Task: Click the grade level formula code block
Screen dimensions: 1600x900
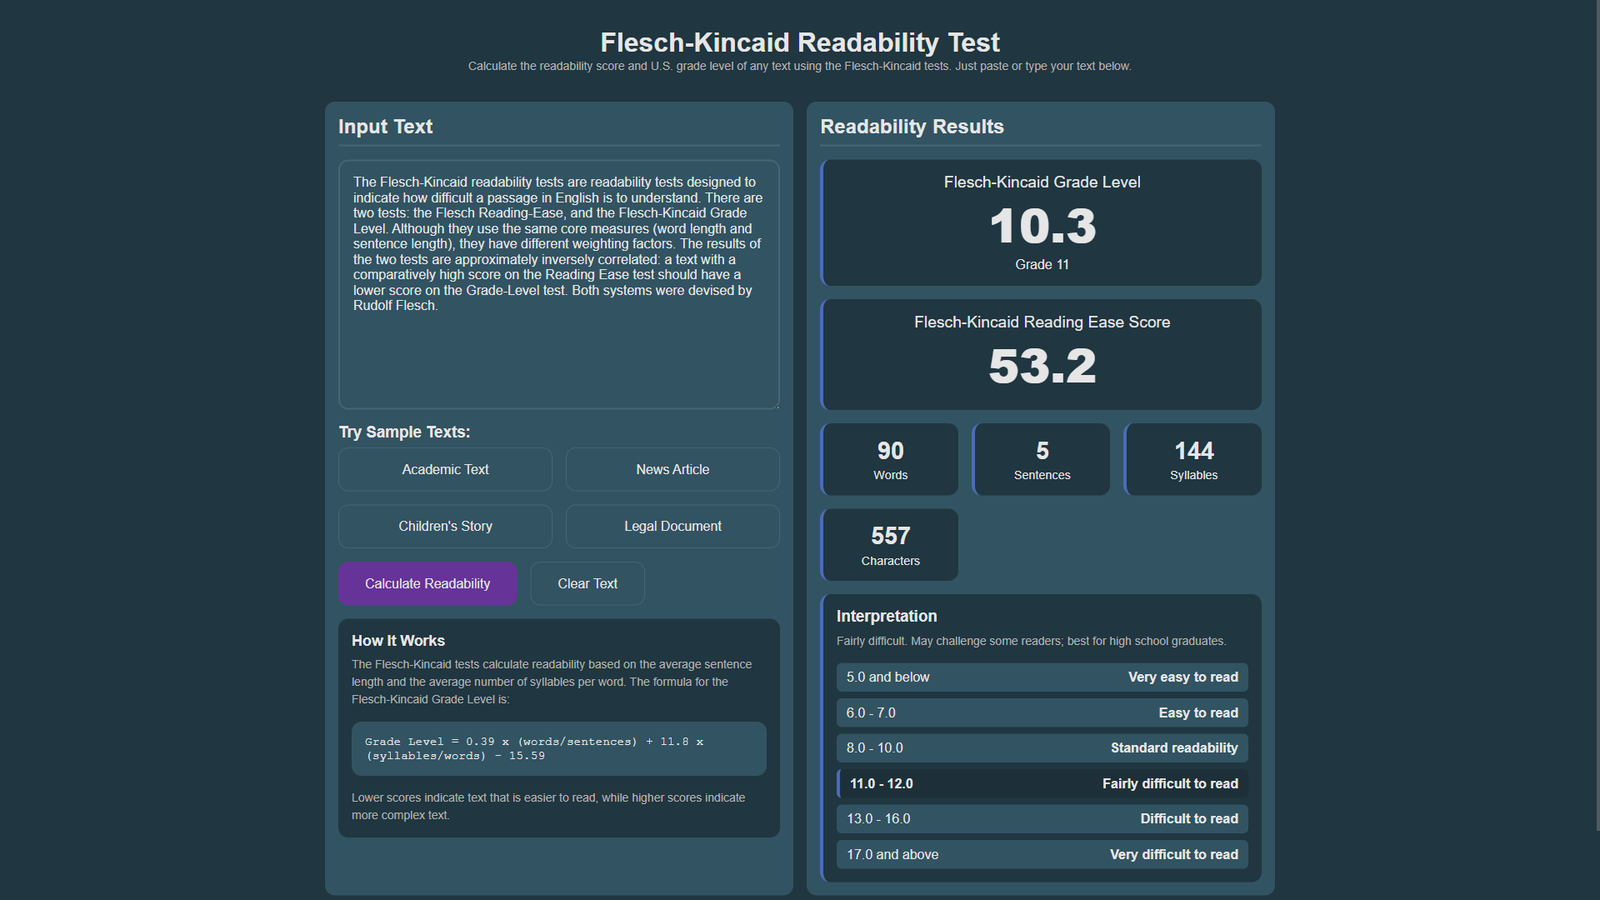Action: pos(559,749)
